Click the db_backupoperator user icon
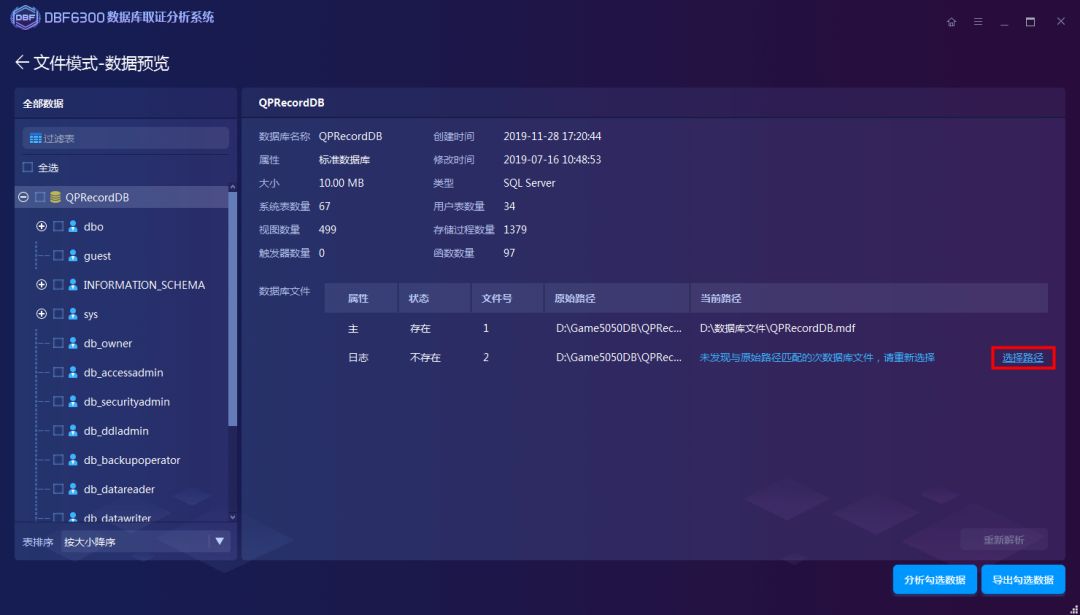The image size is (1080, 615). pyautogui.click(x=73, y=460)
